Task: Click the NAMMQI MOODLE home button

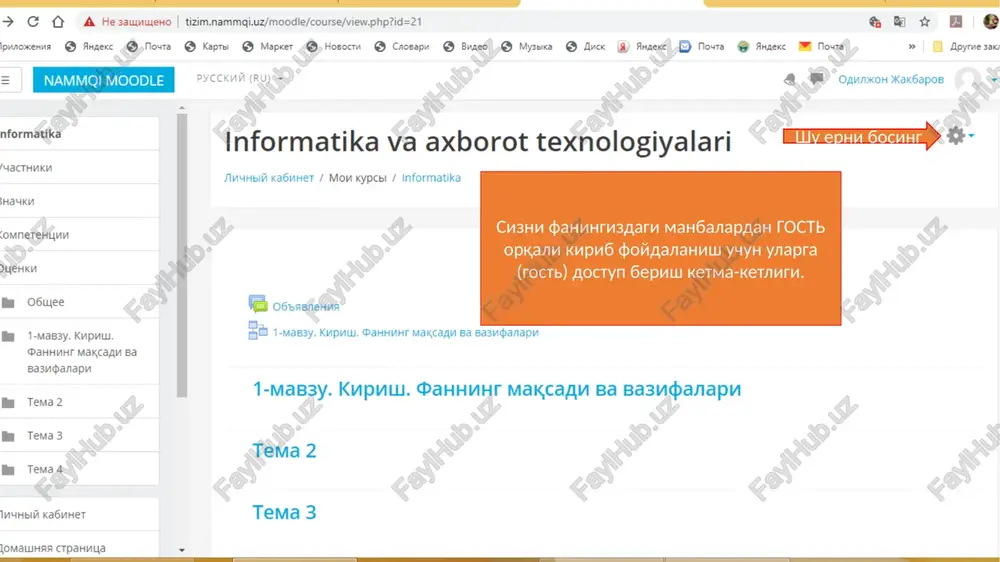Action: 103,80
